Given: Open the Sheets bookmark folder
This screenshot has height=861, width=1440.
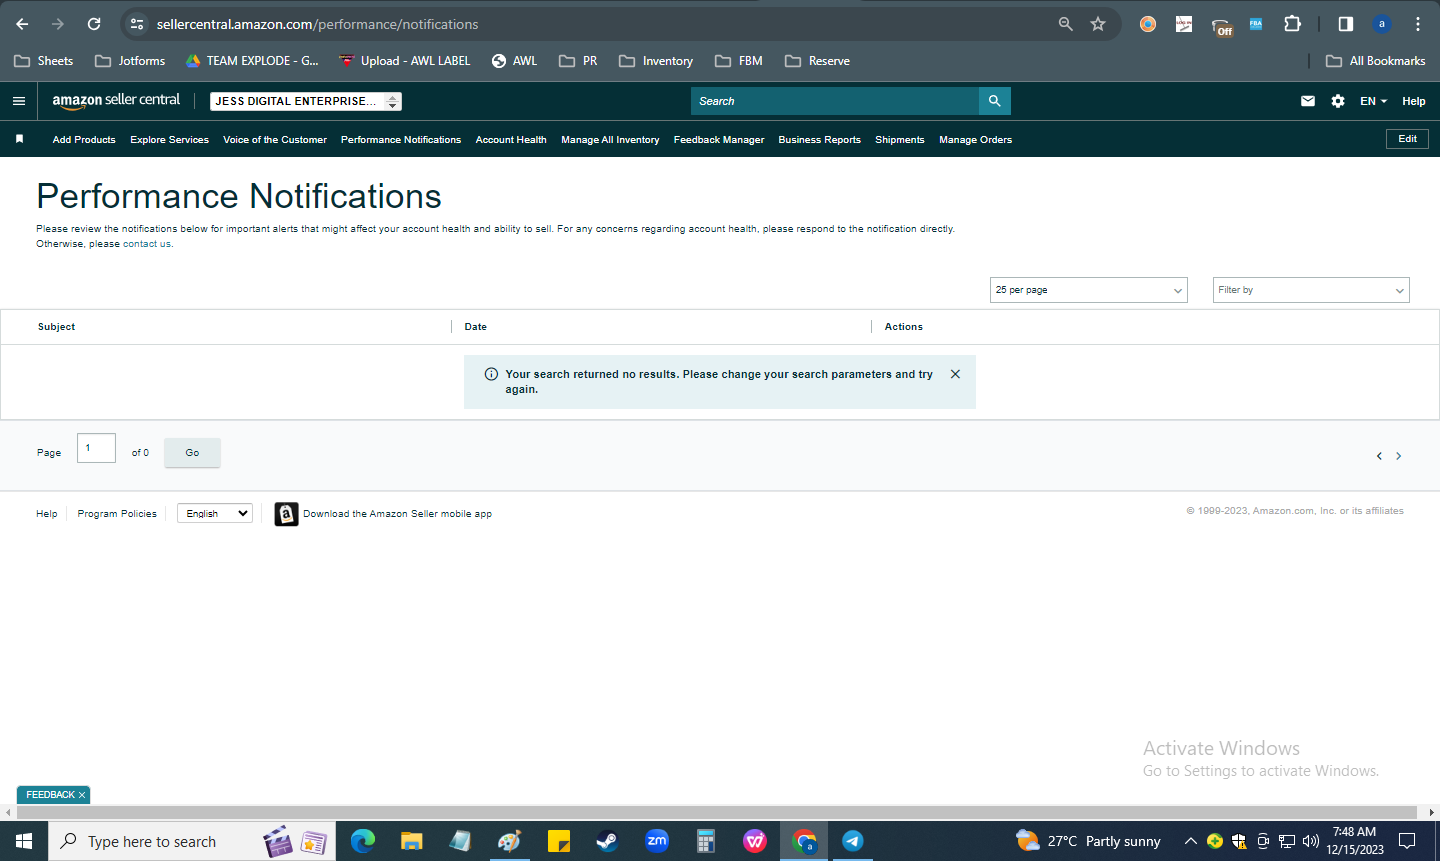Looking at the screenshot, I should (x=44, y=61).
